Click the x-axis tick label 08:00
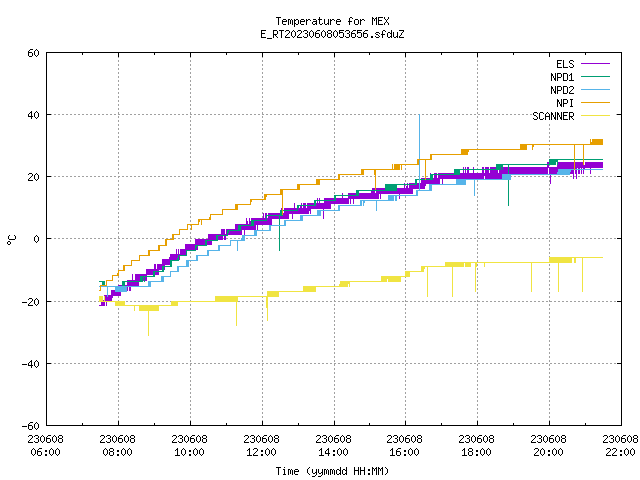 point(118,453)
